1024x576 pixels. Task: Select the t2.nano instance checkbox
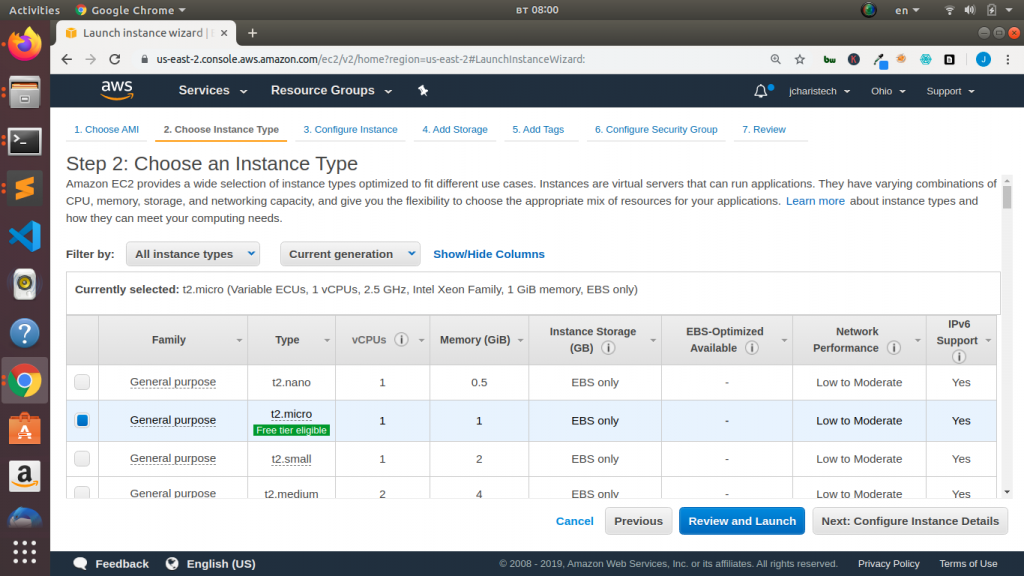click(x=82, y=382)
